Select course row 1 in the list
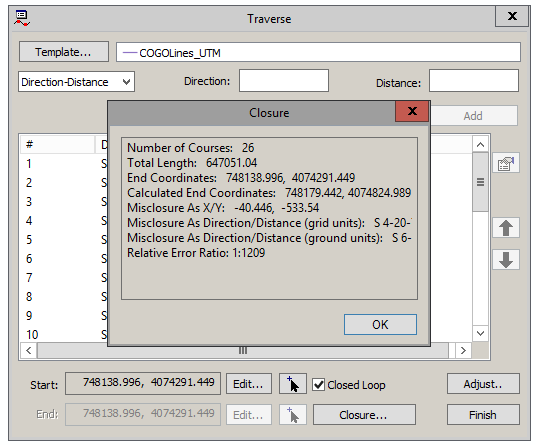This screenshot has width=536, height=445. [64, 164]
